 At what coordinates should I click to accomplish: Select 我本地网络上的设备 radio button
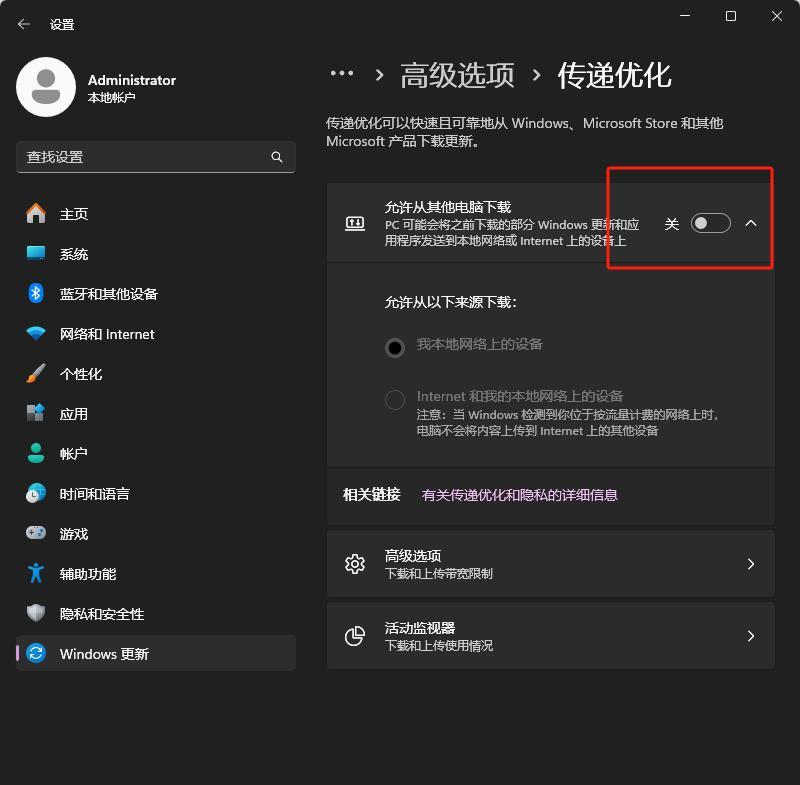click(395, 347)
